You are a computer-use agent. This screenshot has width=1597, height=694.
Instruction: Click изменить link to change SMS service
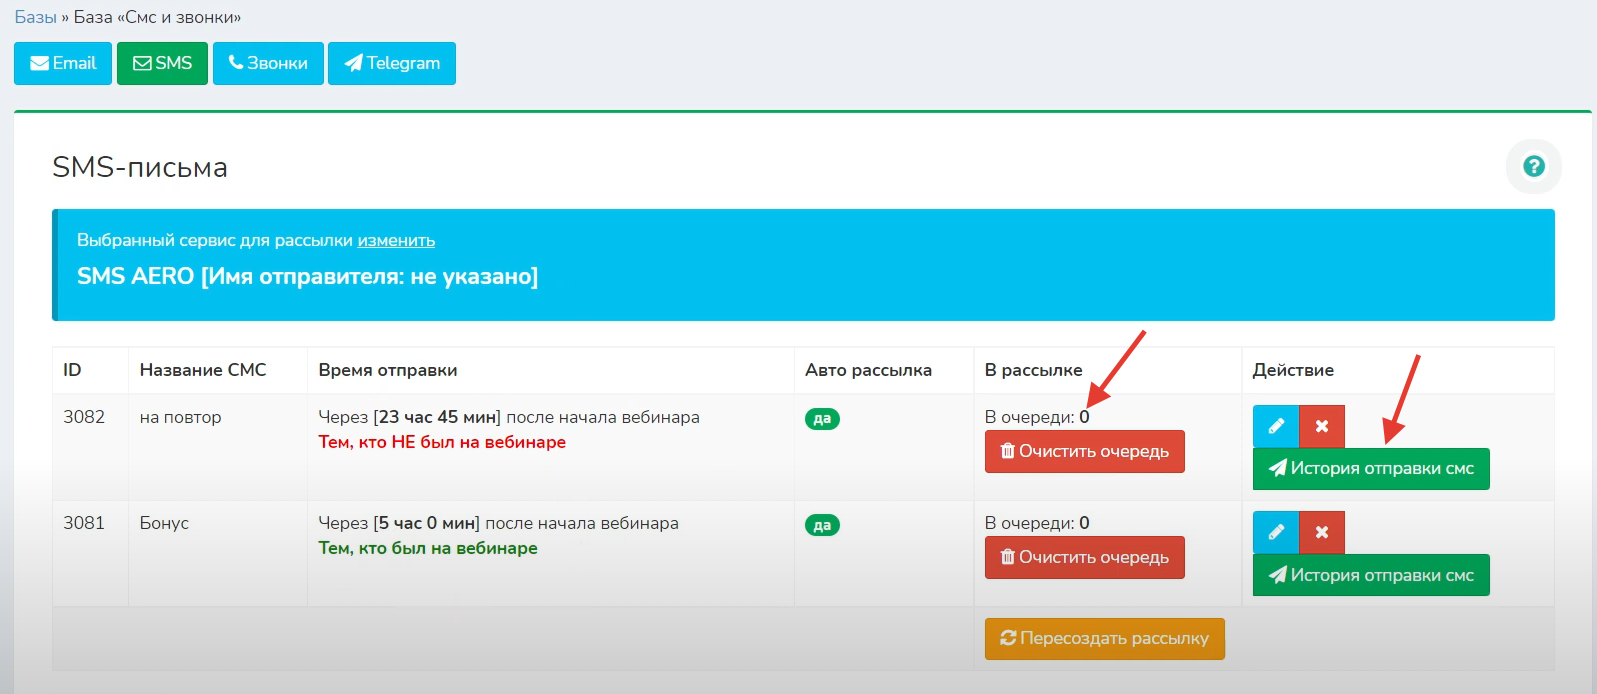(396, 240)
